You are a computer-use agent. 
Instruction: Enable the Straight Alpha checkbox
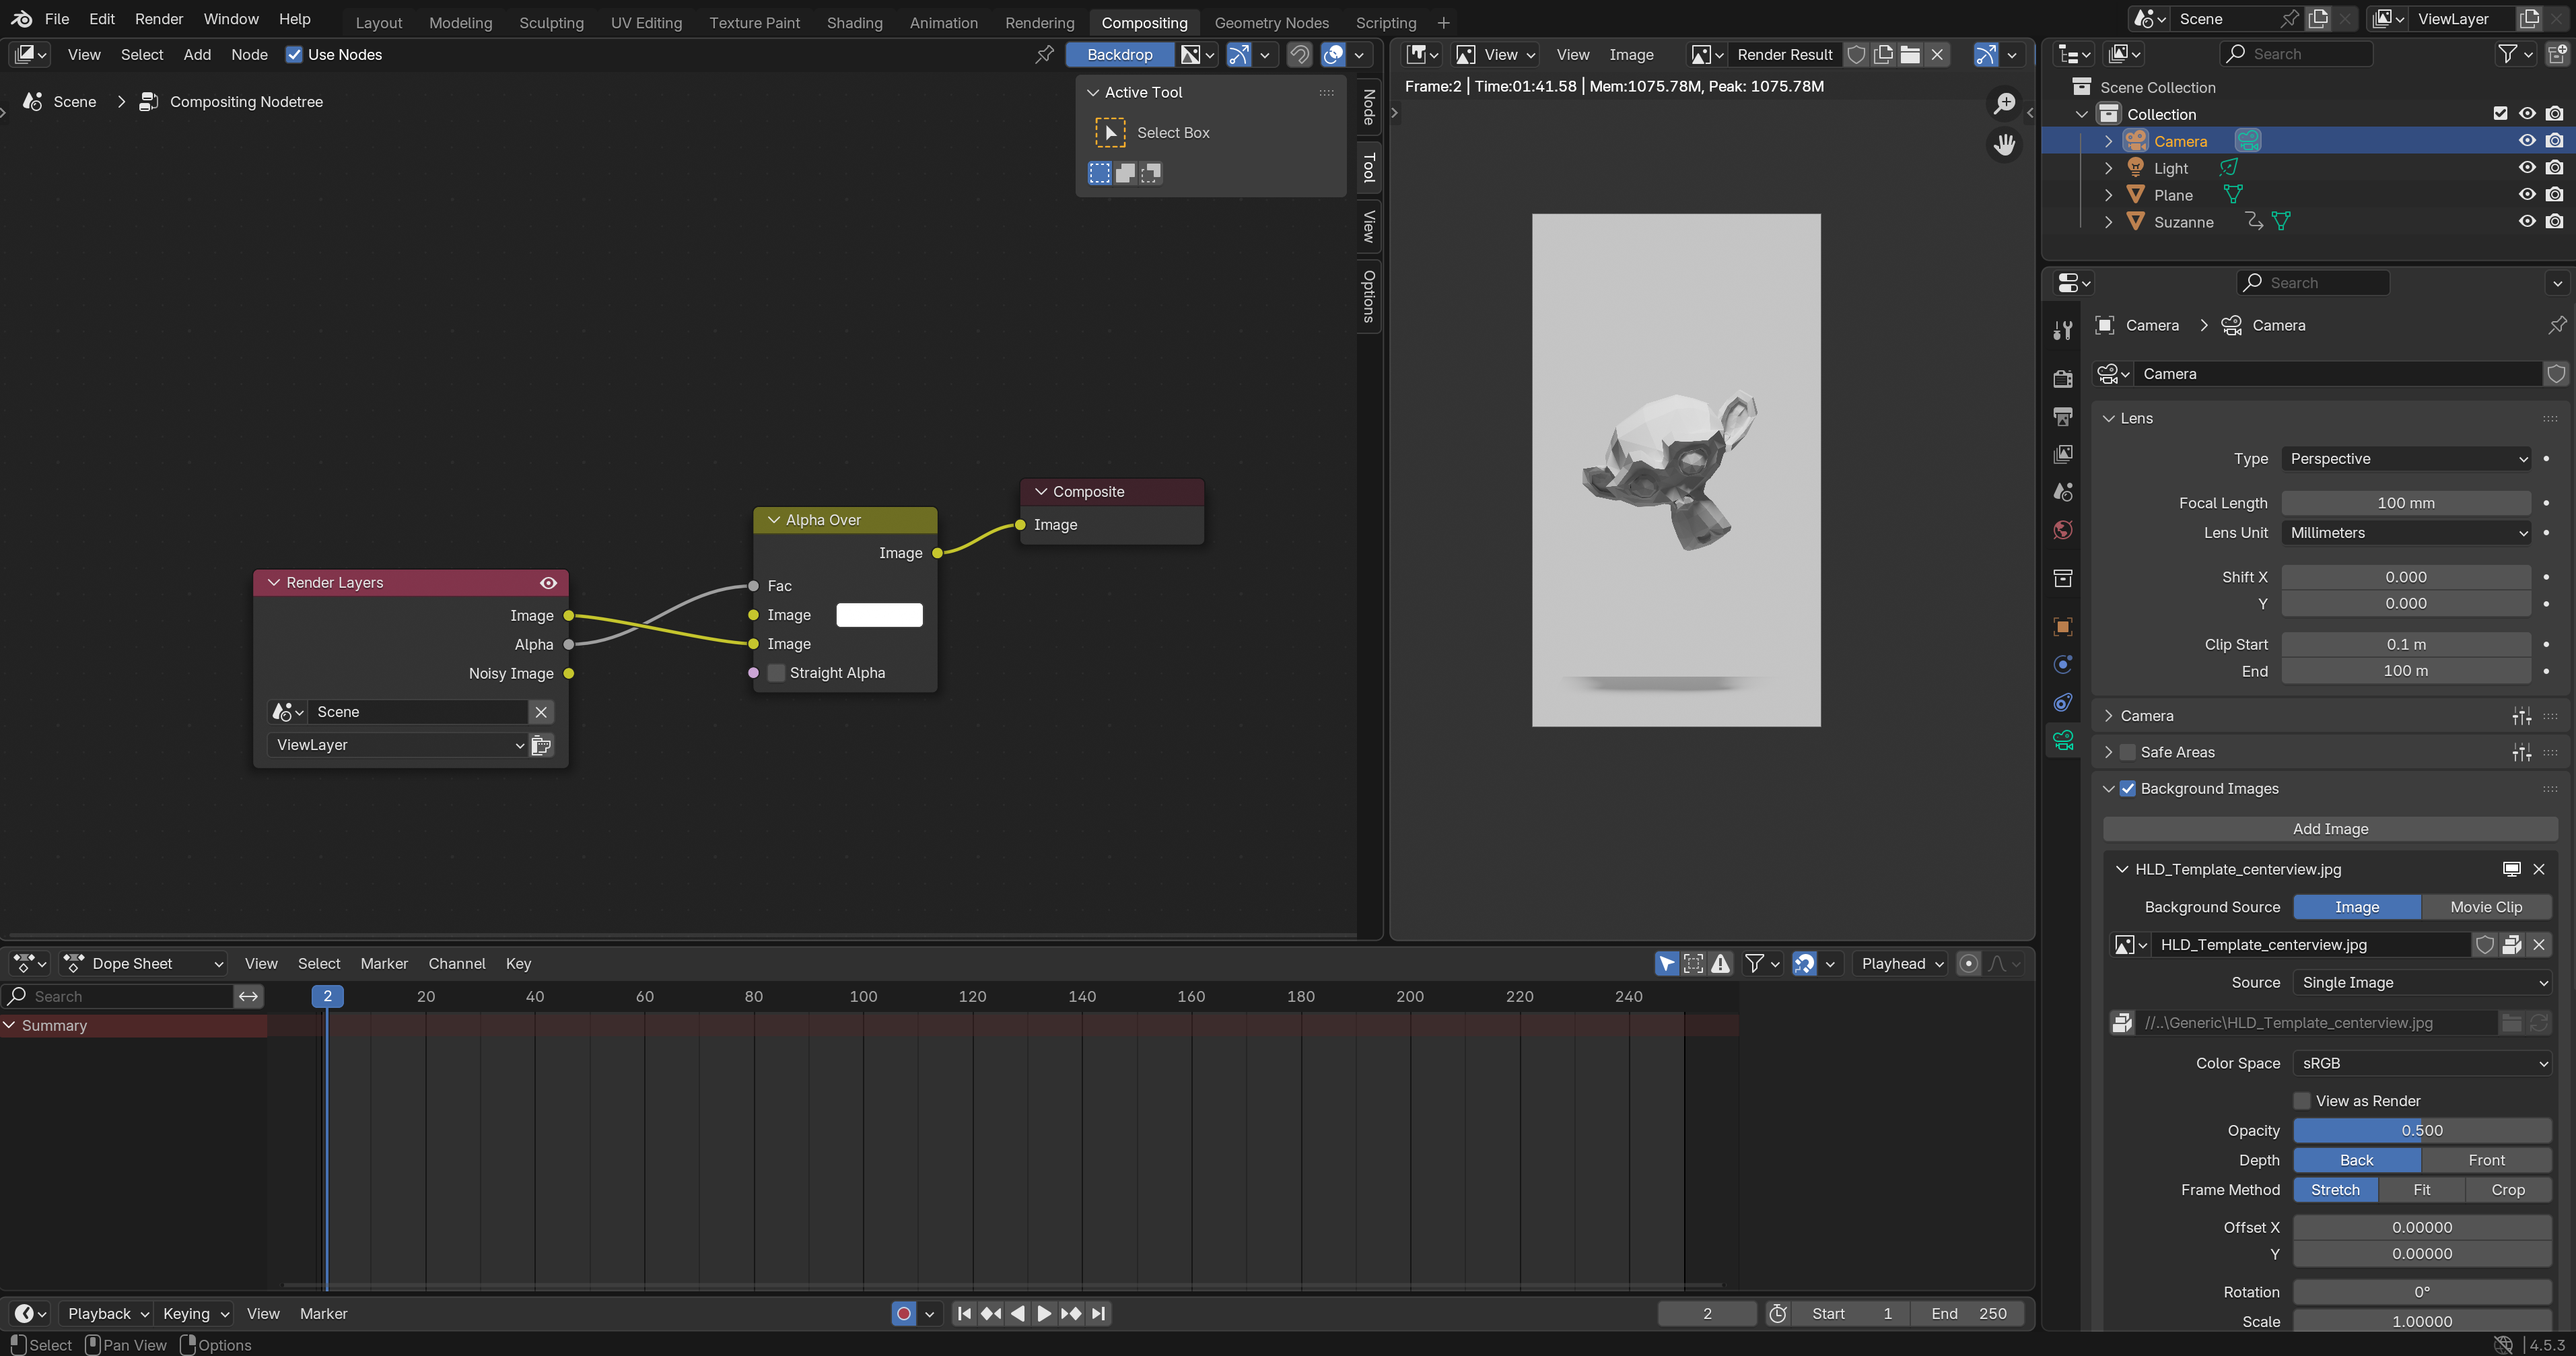[776, 673]
